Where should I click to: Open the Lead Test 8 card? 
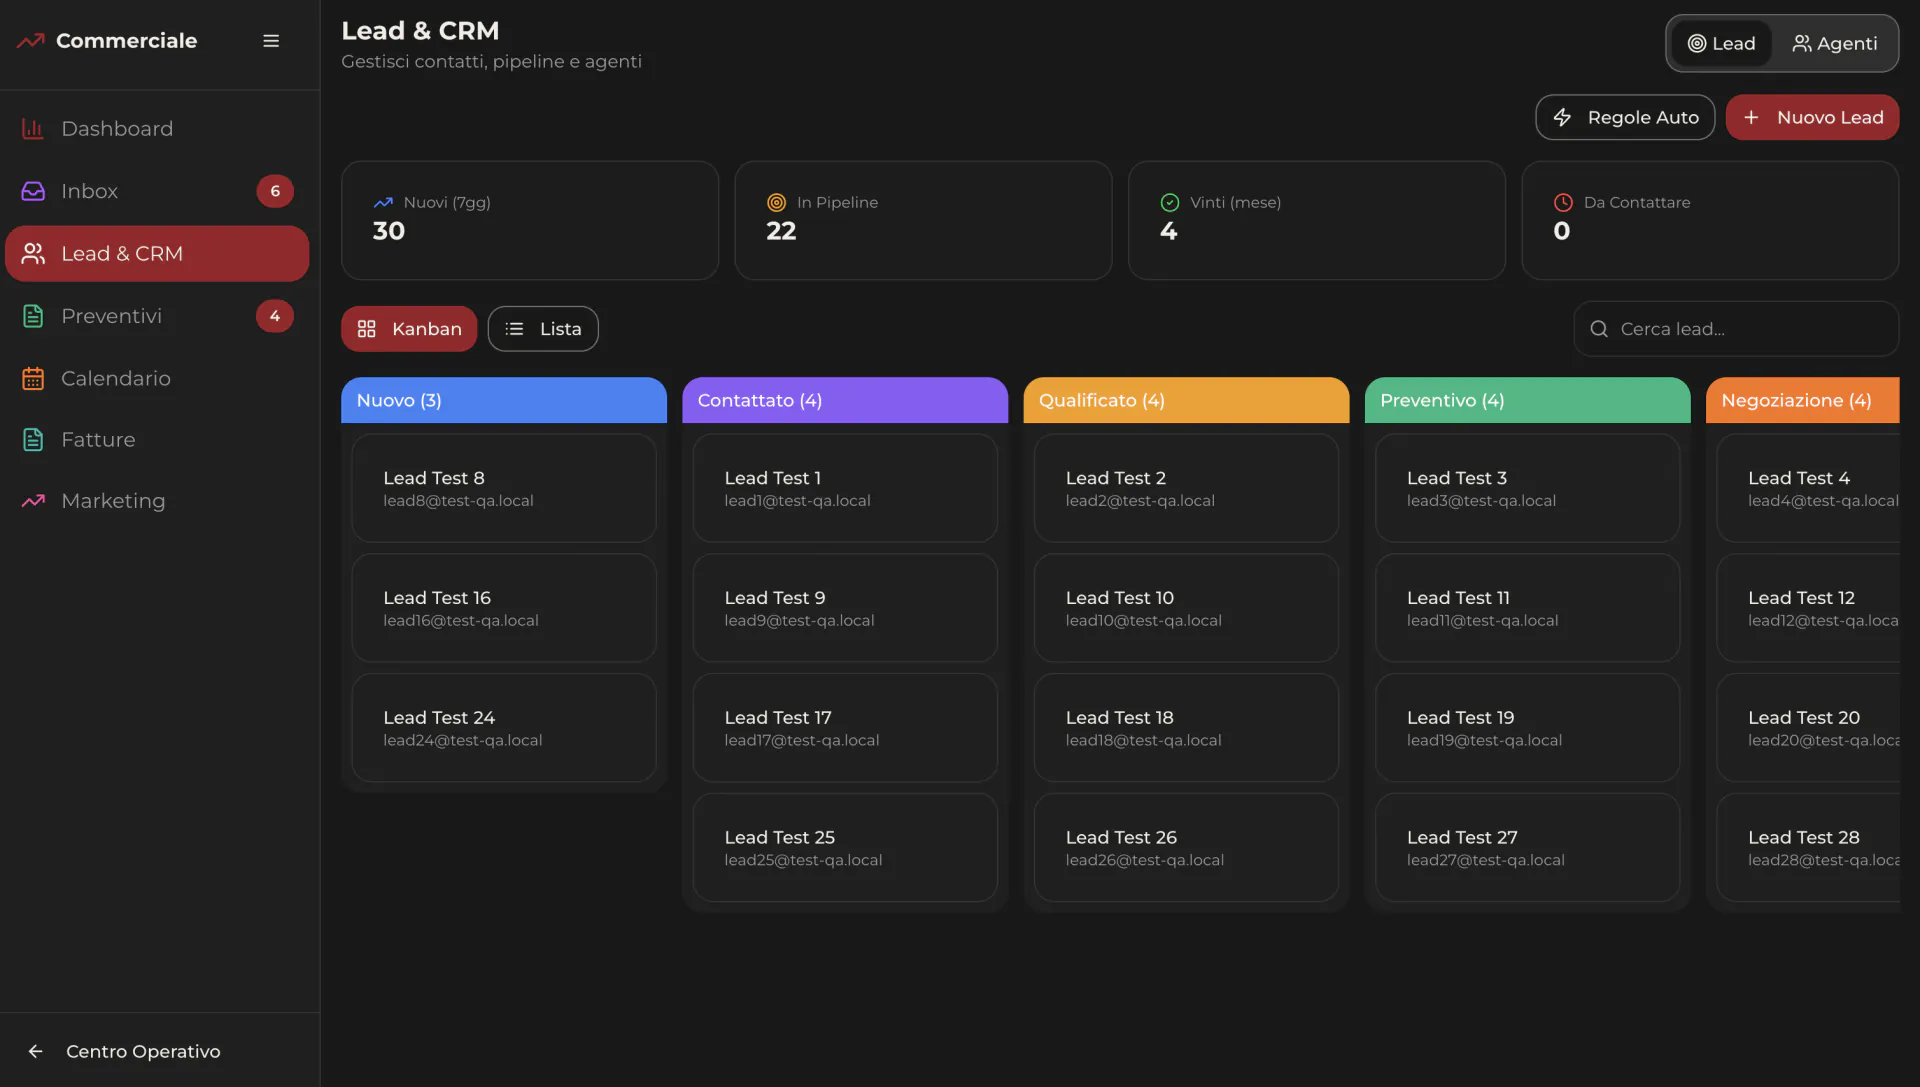pyautogui.click(x=504, y=488)
